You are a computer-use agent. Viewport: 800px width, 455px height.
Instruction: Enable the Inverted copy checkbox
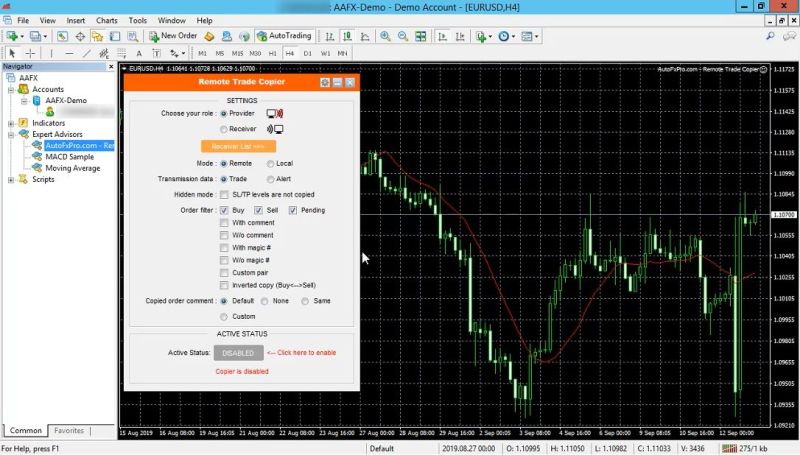tap(224, 285)
